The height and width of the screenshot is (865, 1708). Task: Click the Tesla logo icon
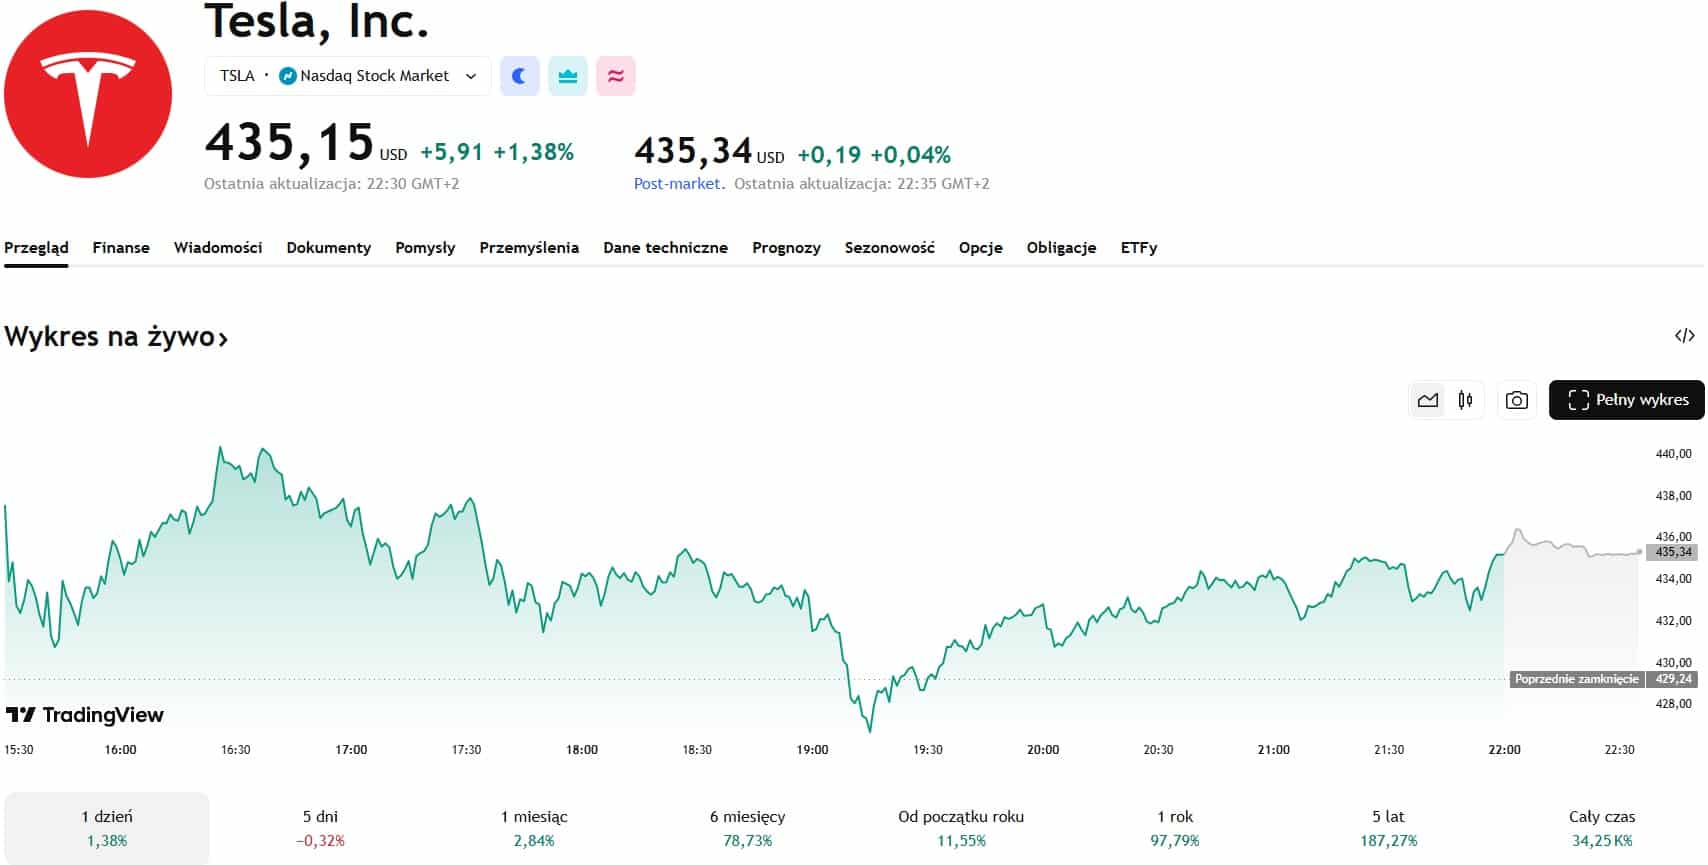88,94
